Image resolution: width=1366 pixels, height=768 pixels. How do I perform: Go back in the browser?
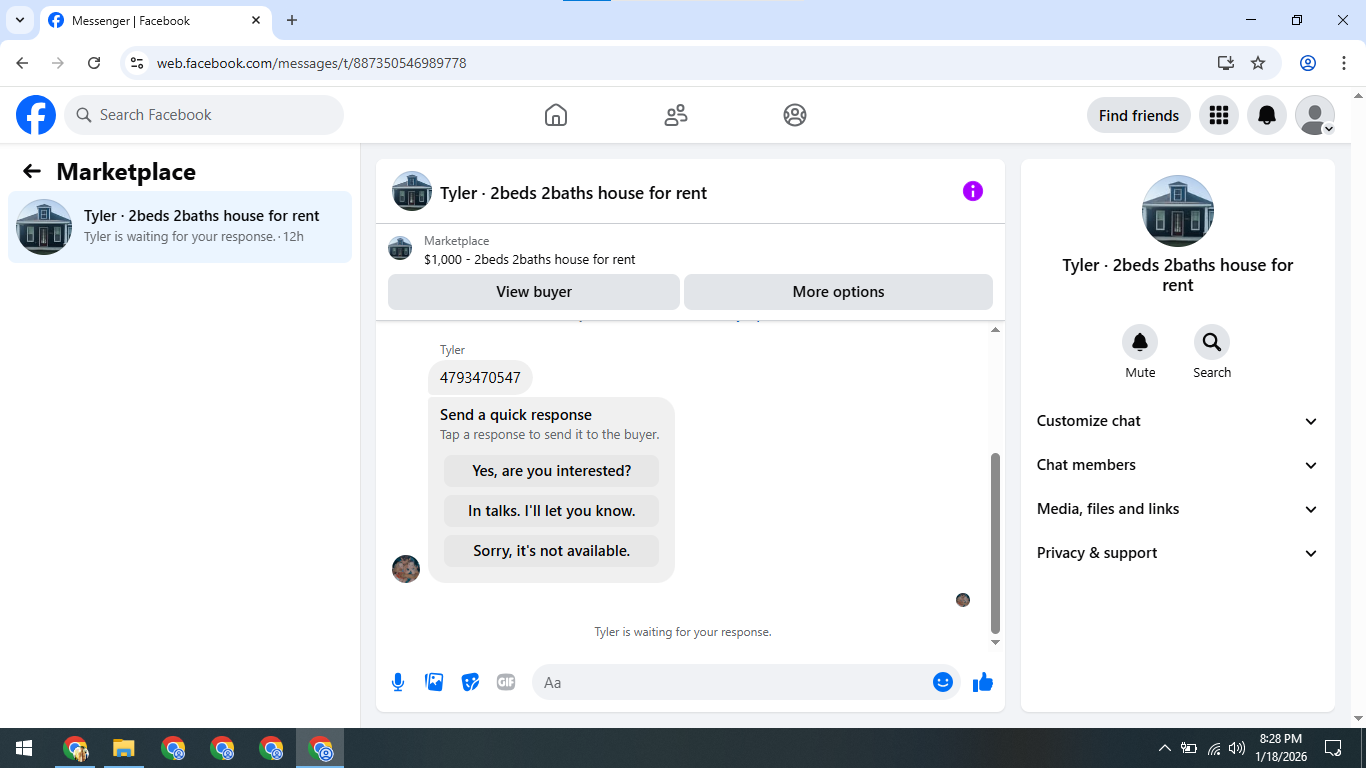click(x=22, y=63)
